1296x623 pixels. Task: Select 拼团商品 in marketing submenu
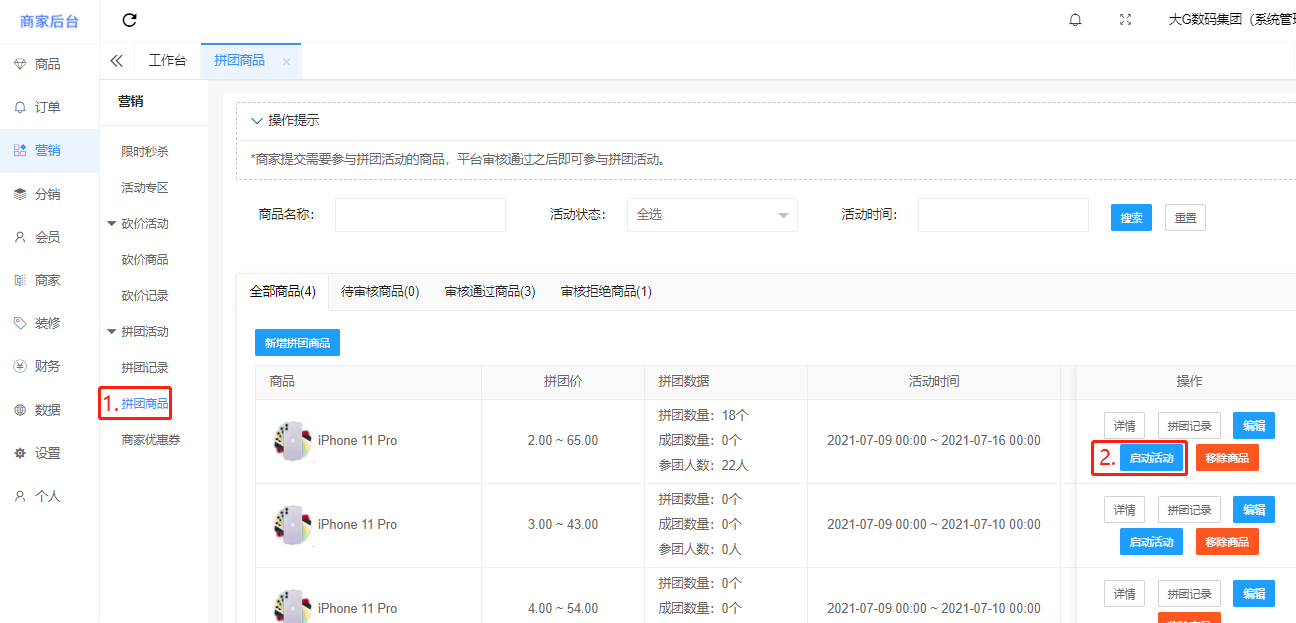145,404
